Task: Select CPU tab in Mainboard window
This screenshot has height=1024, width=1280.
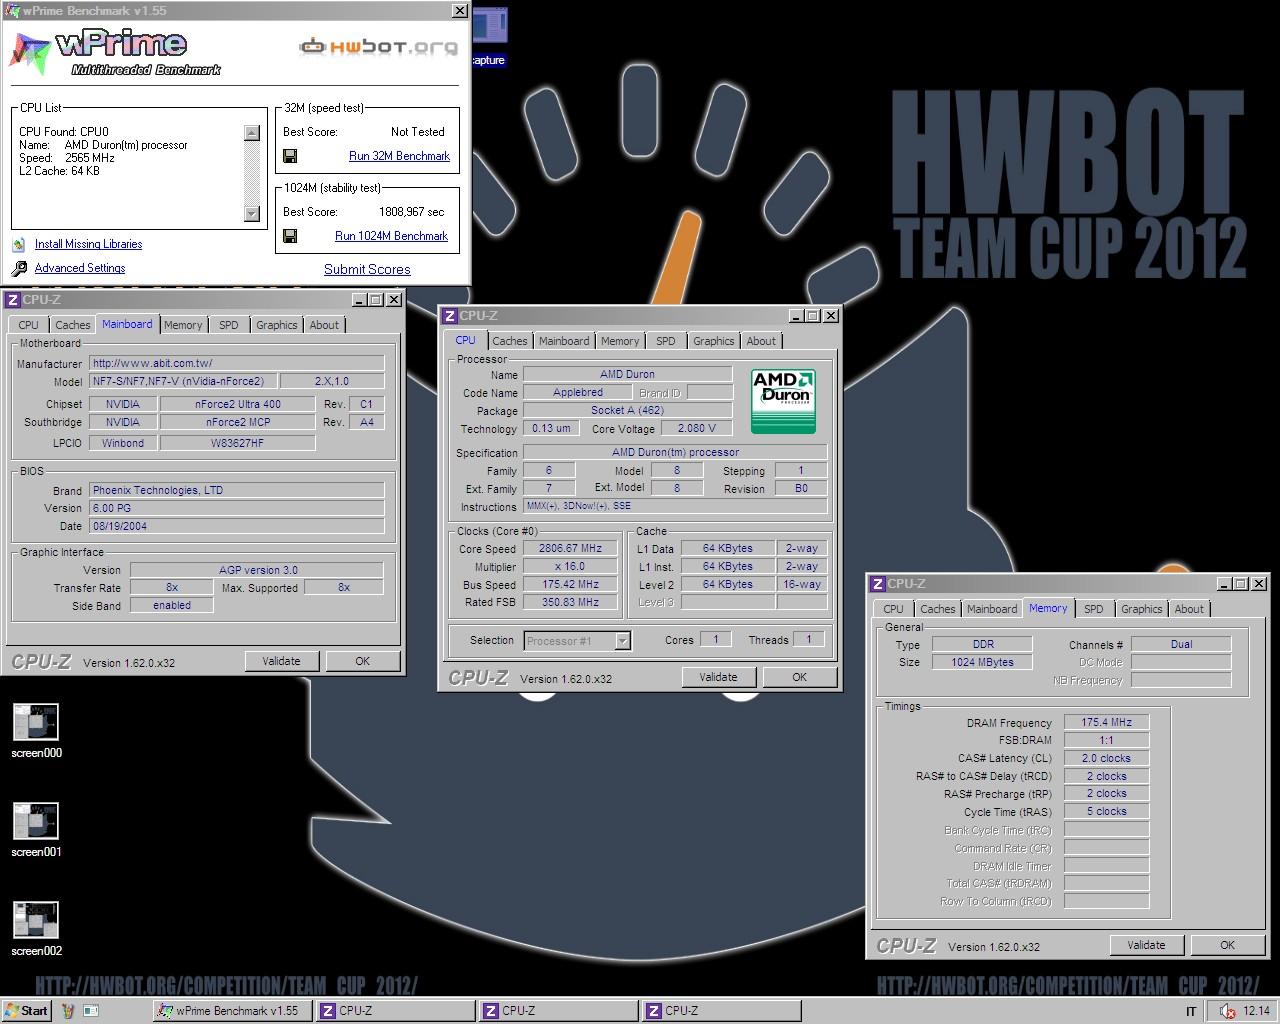Action: coord(29,325)
